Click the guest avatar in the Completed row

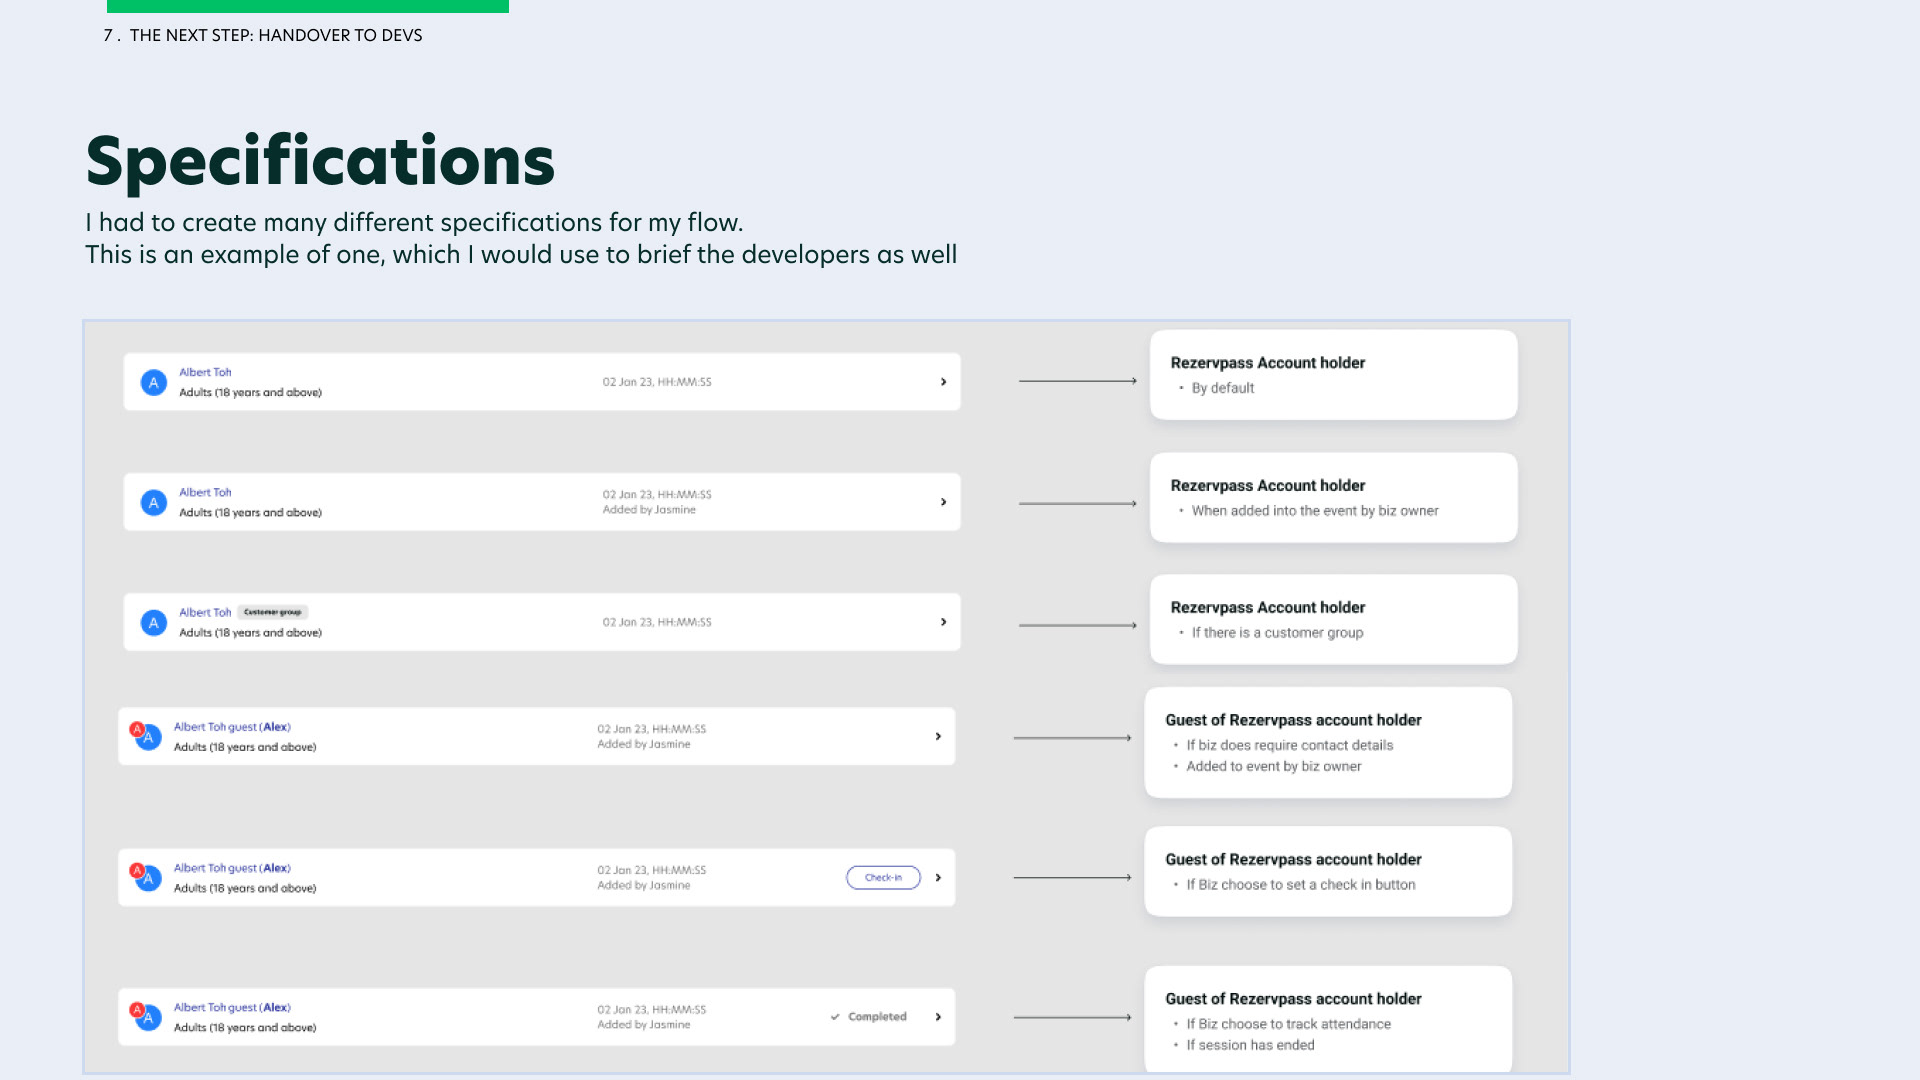146,1016
